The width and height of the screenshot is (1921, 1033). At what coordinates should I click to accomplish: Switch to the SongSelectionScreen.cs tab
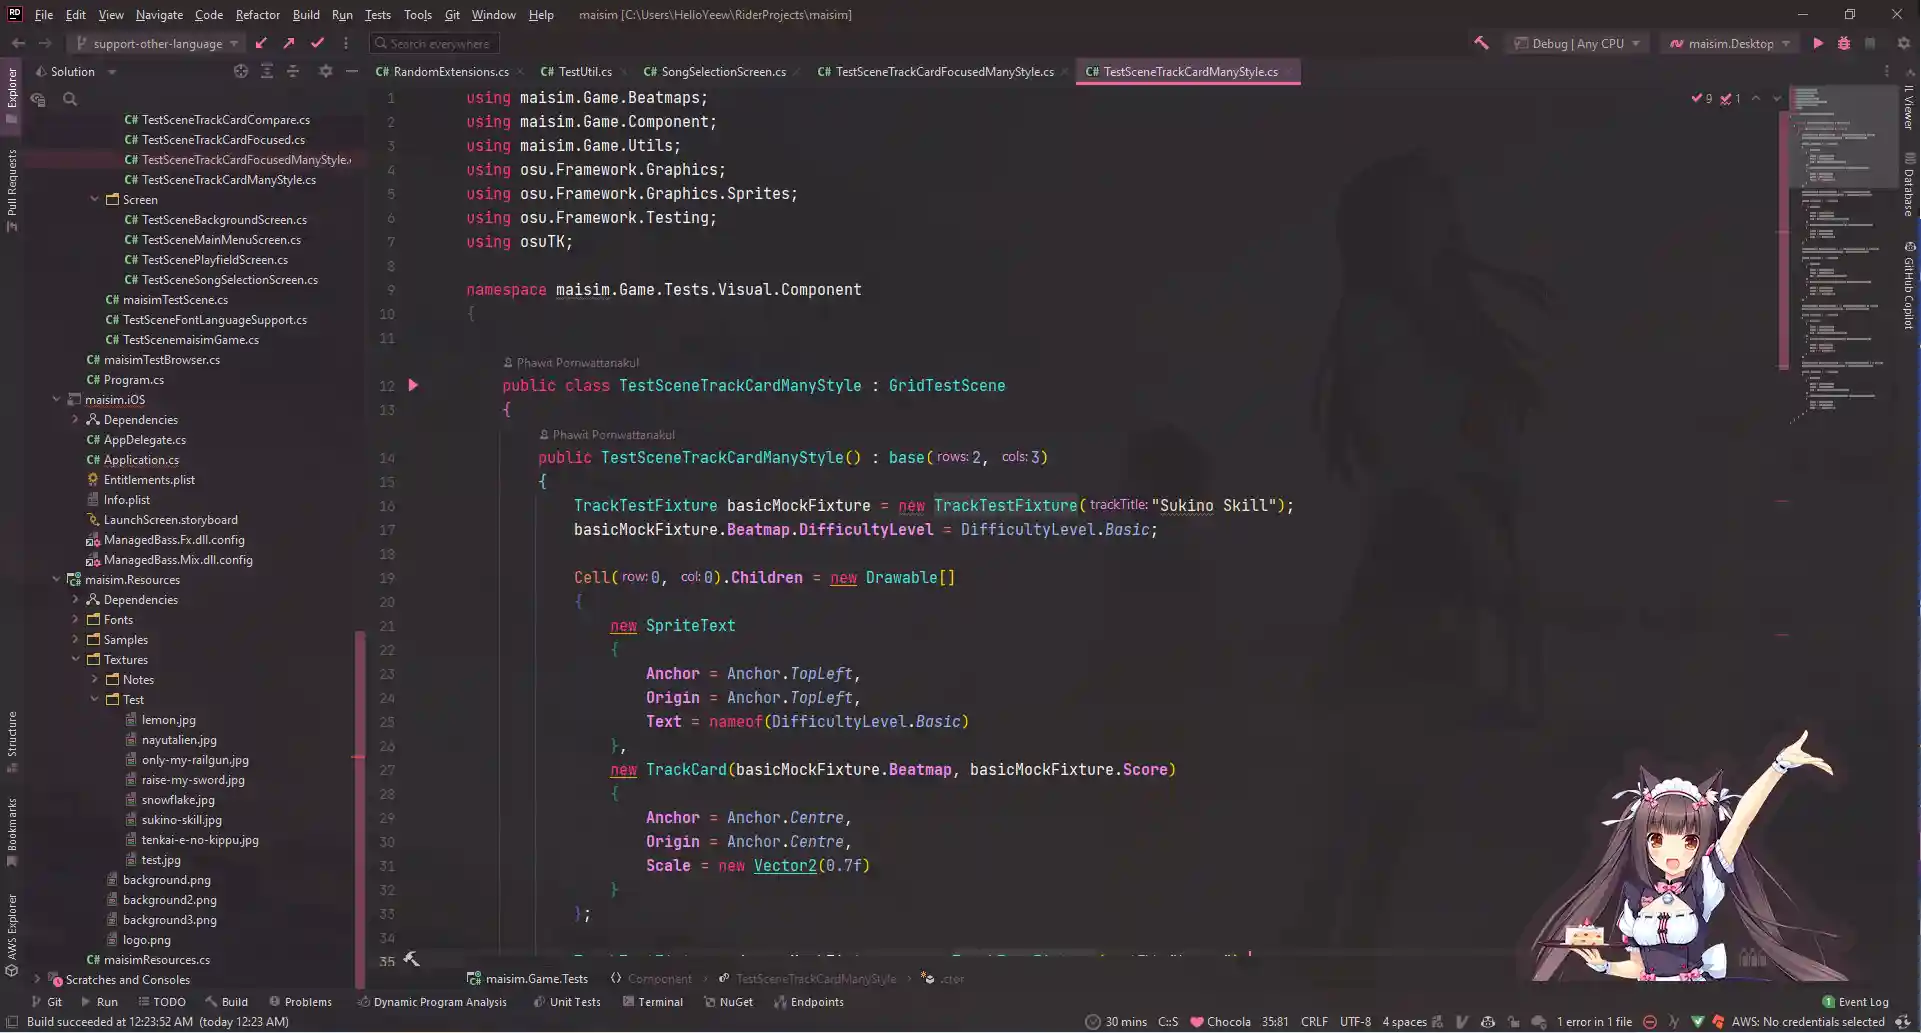pyautogui.click(x=714, y=72)
